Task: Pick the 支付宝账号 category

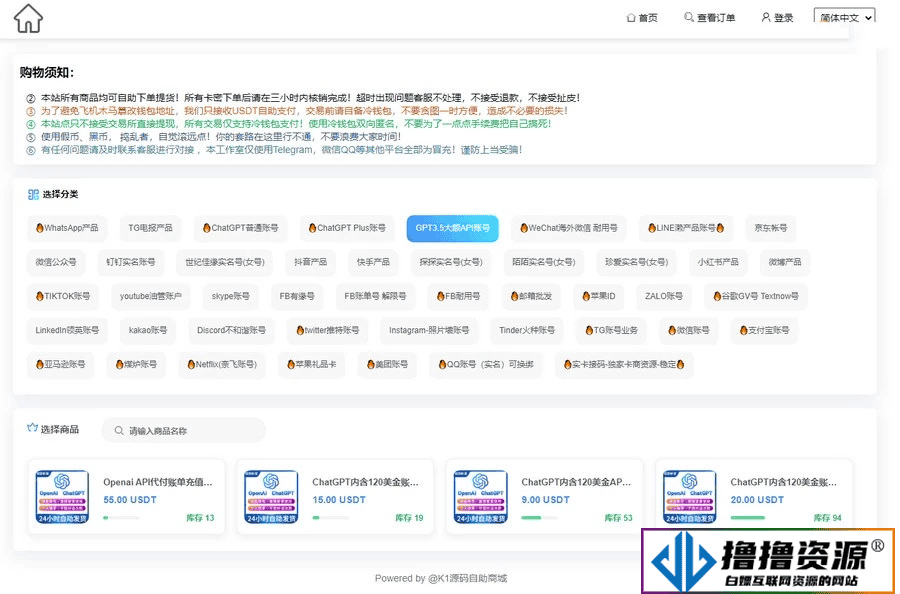Action: pos(765,330)
